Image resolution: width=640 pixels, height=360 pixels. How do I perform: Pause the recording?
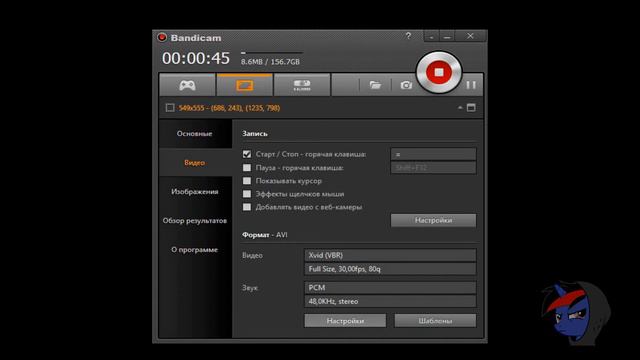click(471, 85)
